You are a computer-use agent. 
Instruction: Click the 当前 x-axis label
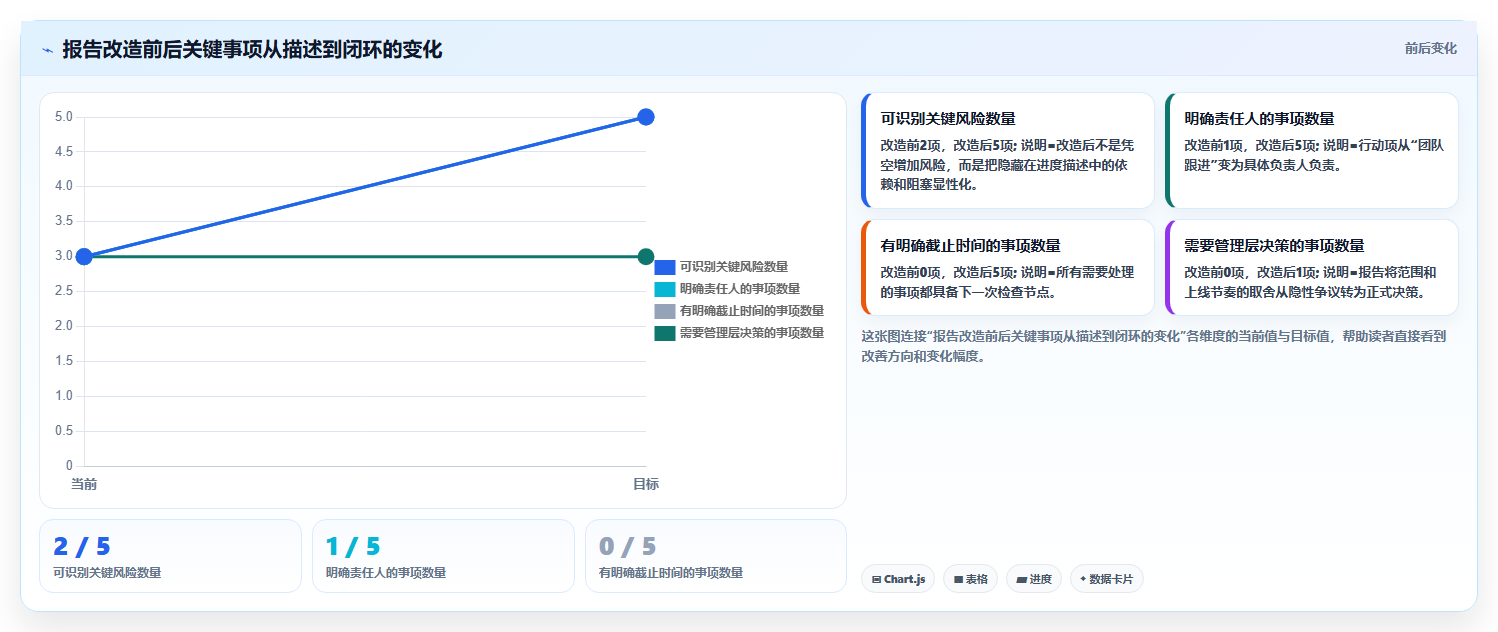coord(84,484)
